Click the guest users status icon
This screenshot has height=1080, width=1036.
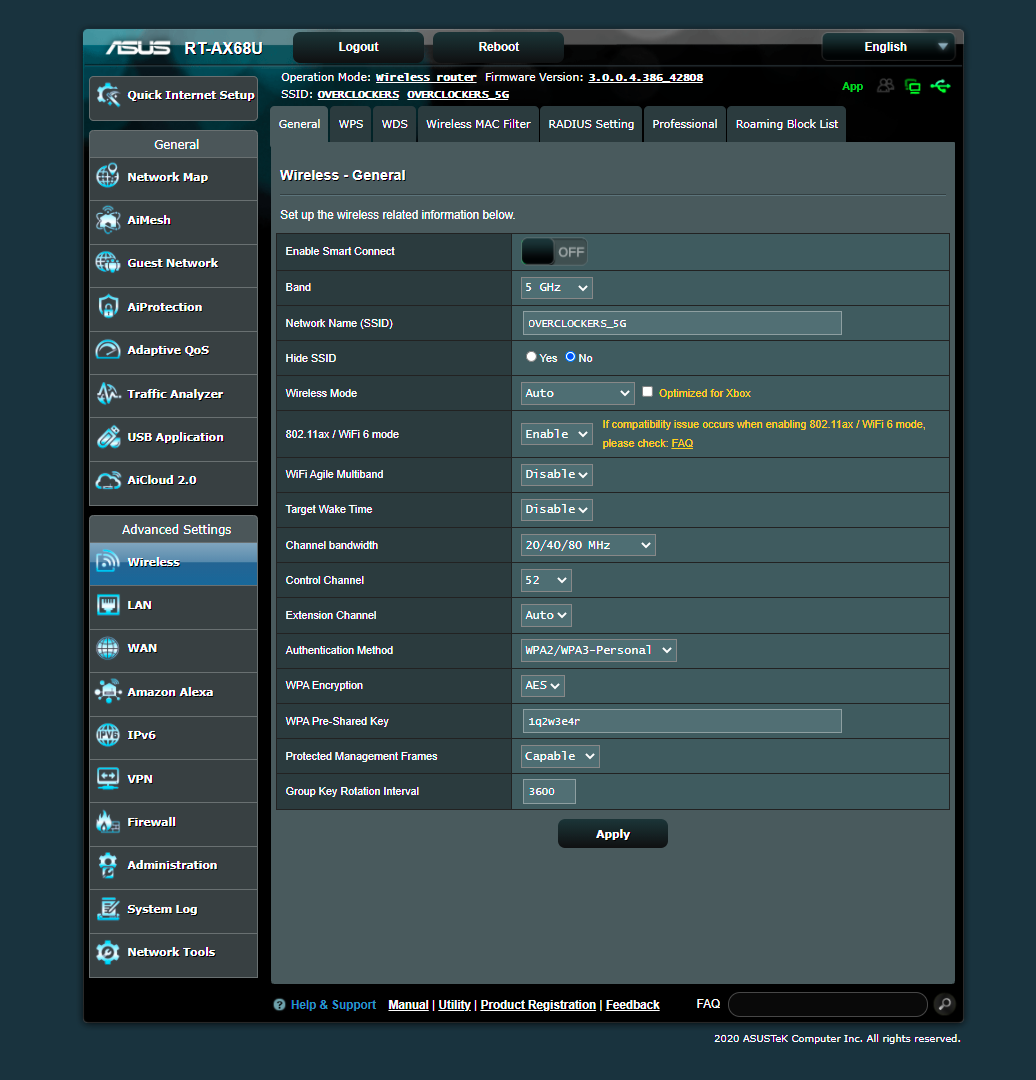[x=885, y=85]
